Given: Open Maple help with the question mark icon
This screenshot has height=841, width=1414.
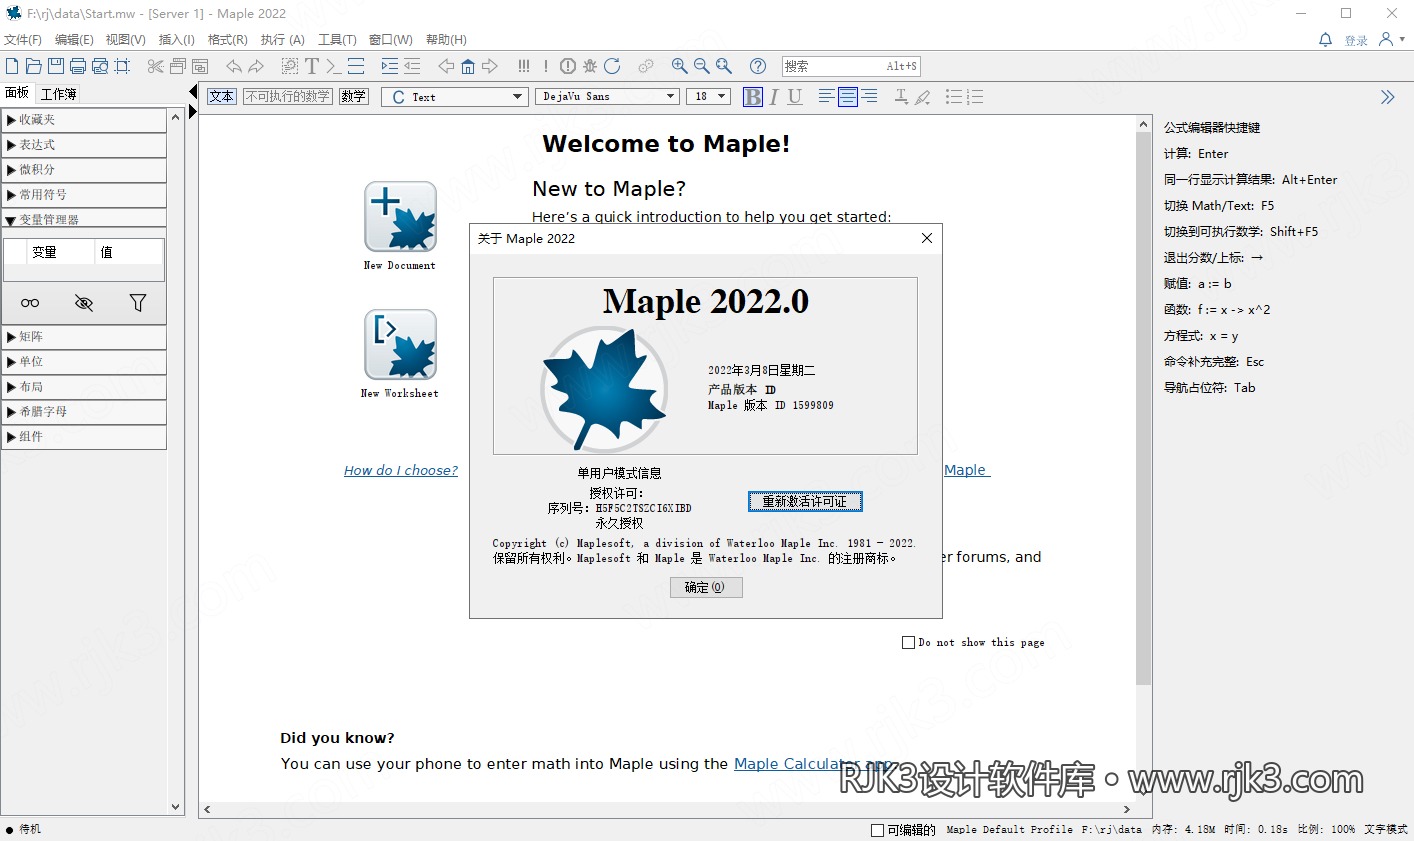Looking at the screenshot, I should pyautogui.click(x=758, y=66).
